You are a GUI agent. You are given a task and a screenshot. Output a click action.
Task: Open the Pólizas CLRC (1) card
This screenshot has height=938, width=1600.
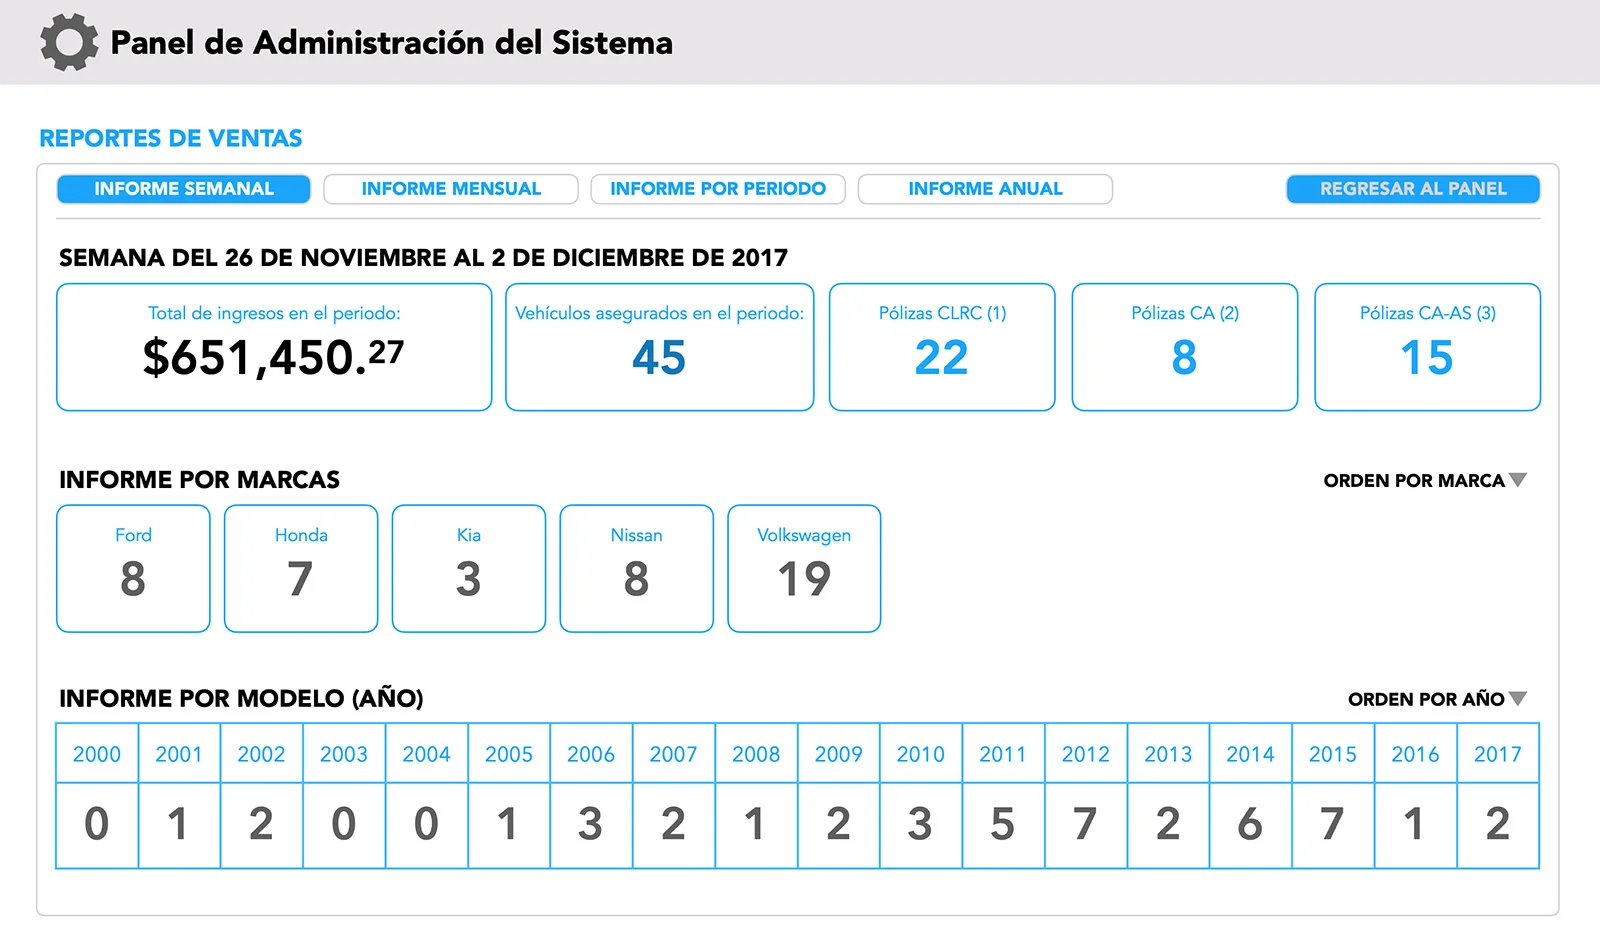(x=942, y=347)
